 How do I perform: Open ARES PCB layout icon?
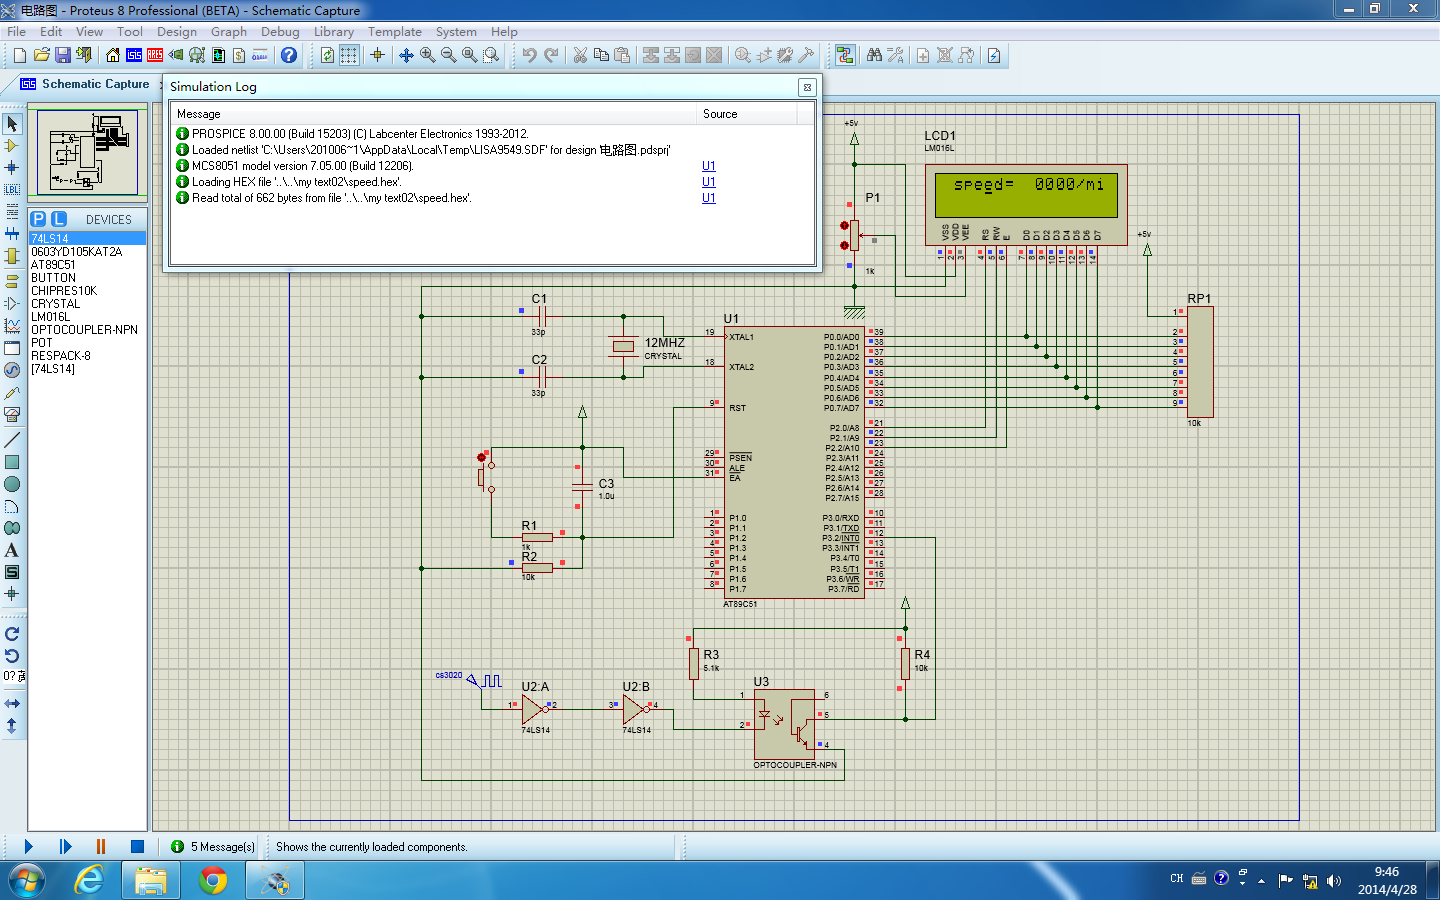[155, 55]
